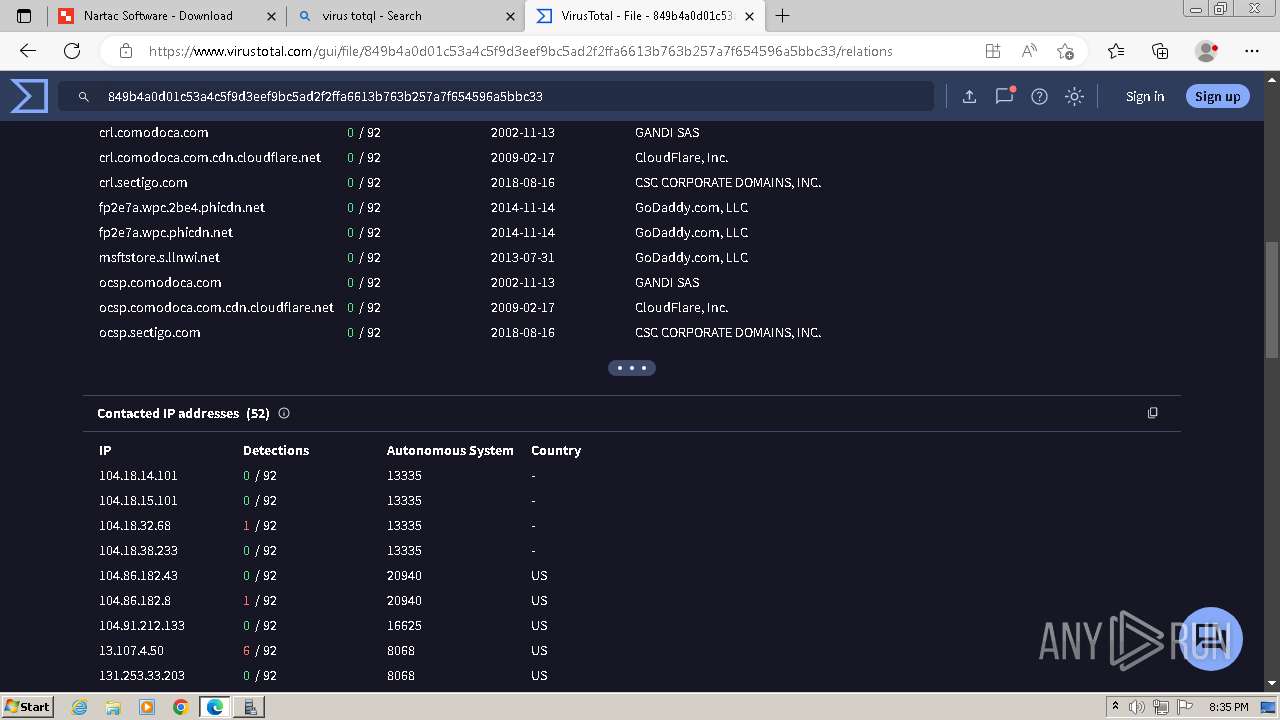Click the 6 / 92 detections value

[260, 650]
